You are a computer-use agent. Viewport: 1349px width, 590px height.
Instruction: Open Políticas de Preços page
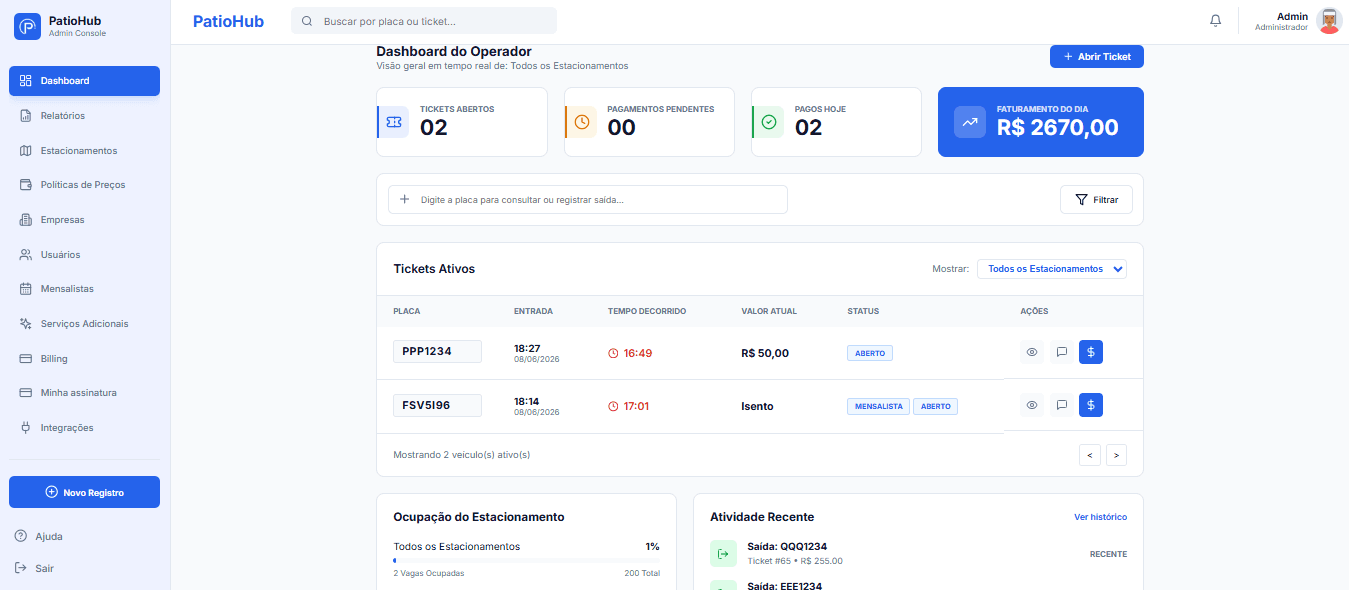(84, 185)
